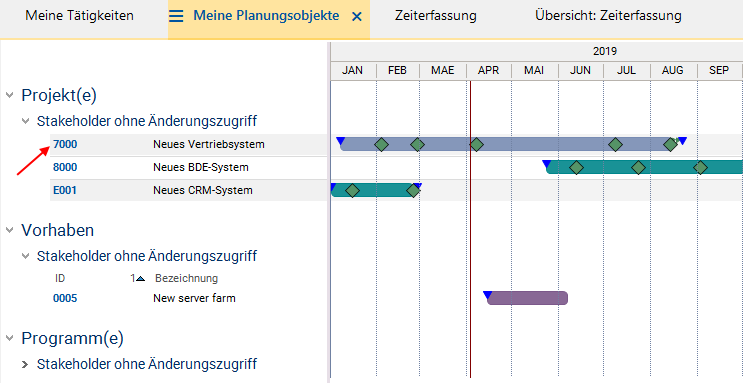Click the MAE month header
The image size is (743, 383).
(x=443, y=71)
